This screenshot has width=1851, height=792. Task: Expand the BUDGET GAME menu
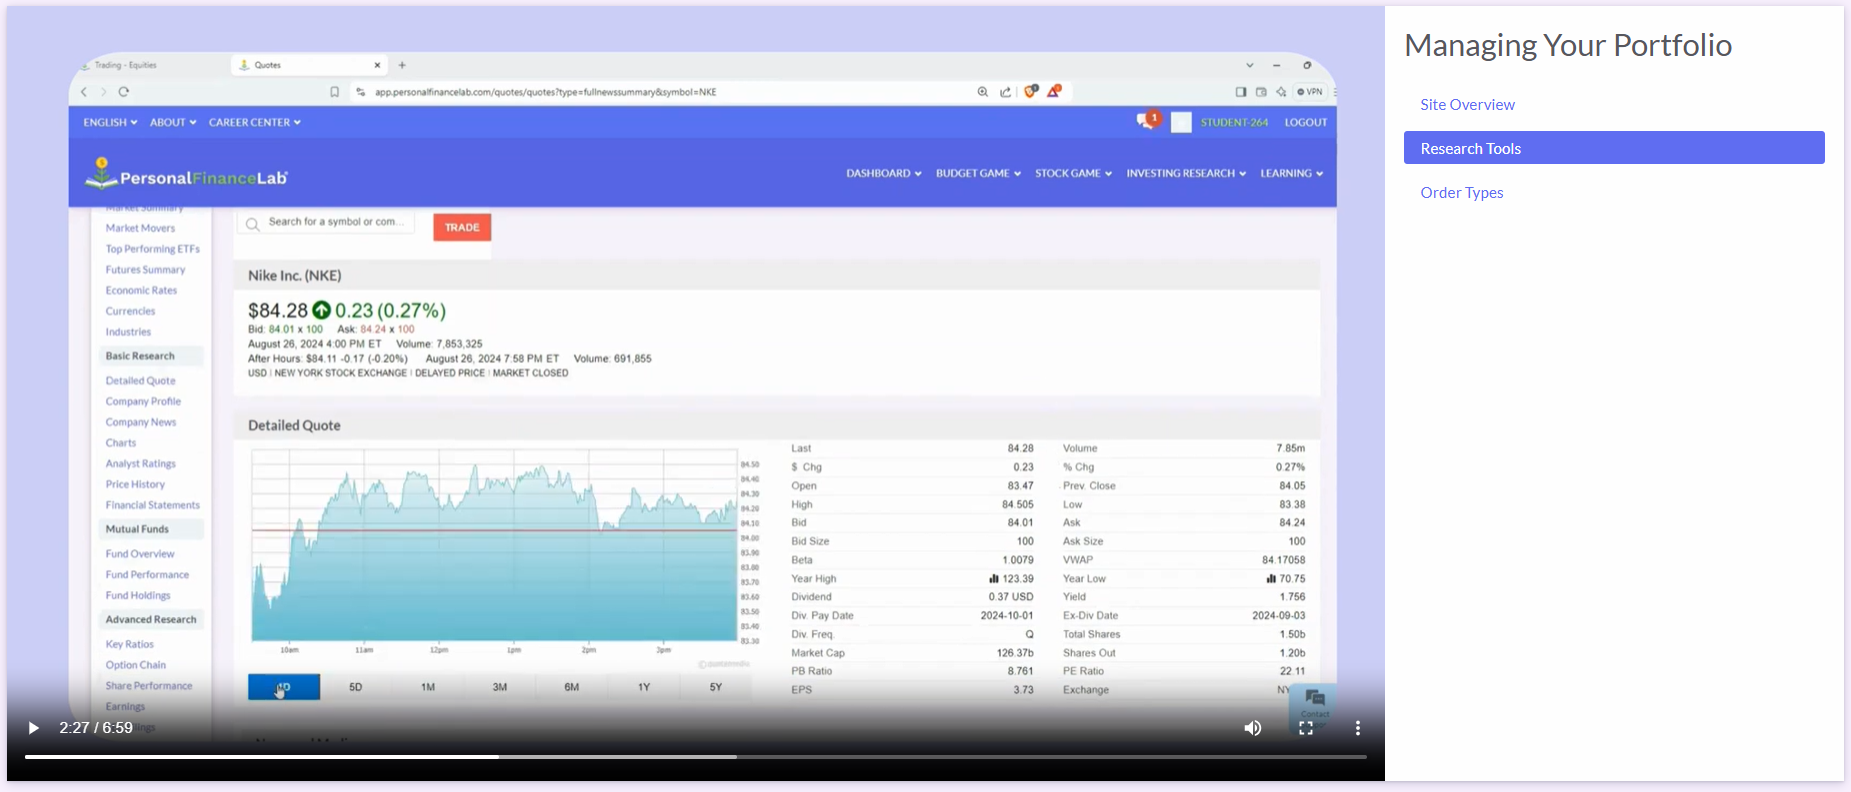pos(978,173)
